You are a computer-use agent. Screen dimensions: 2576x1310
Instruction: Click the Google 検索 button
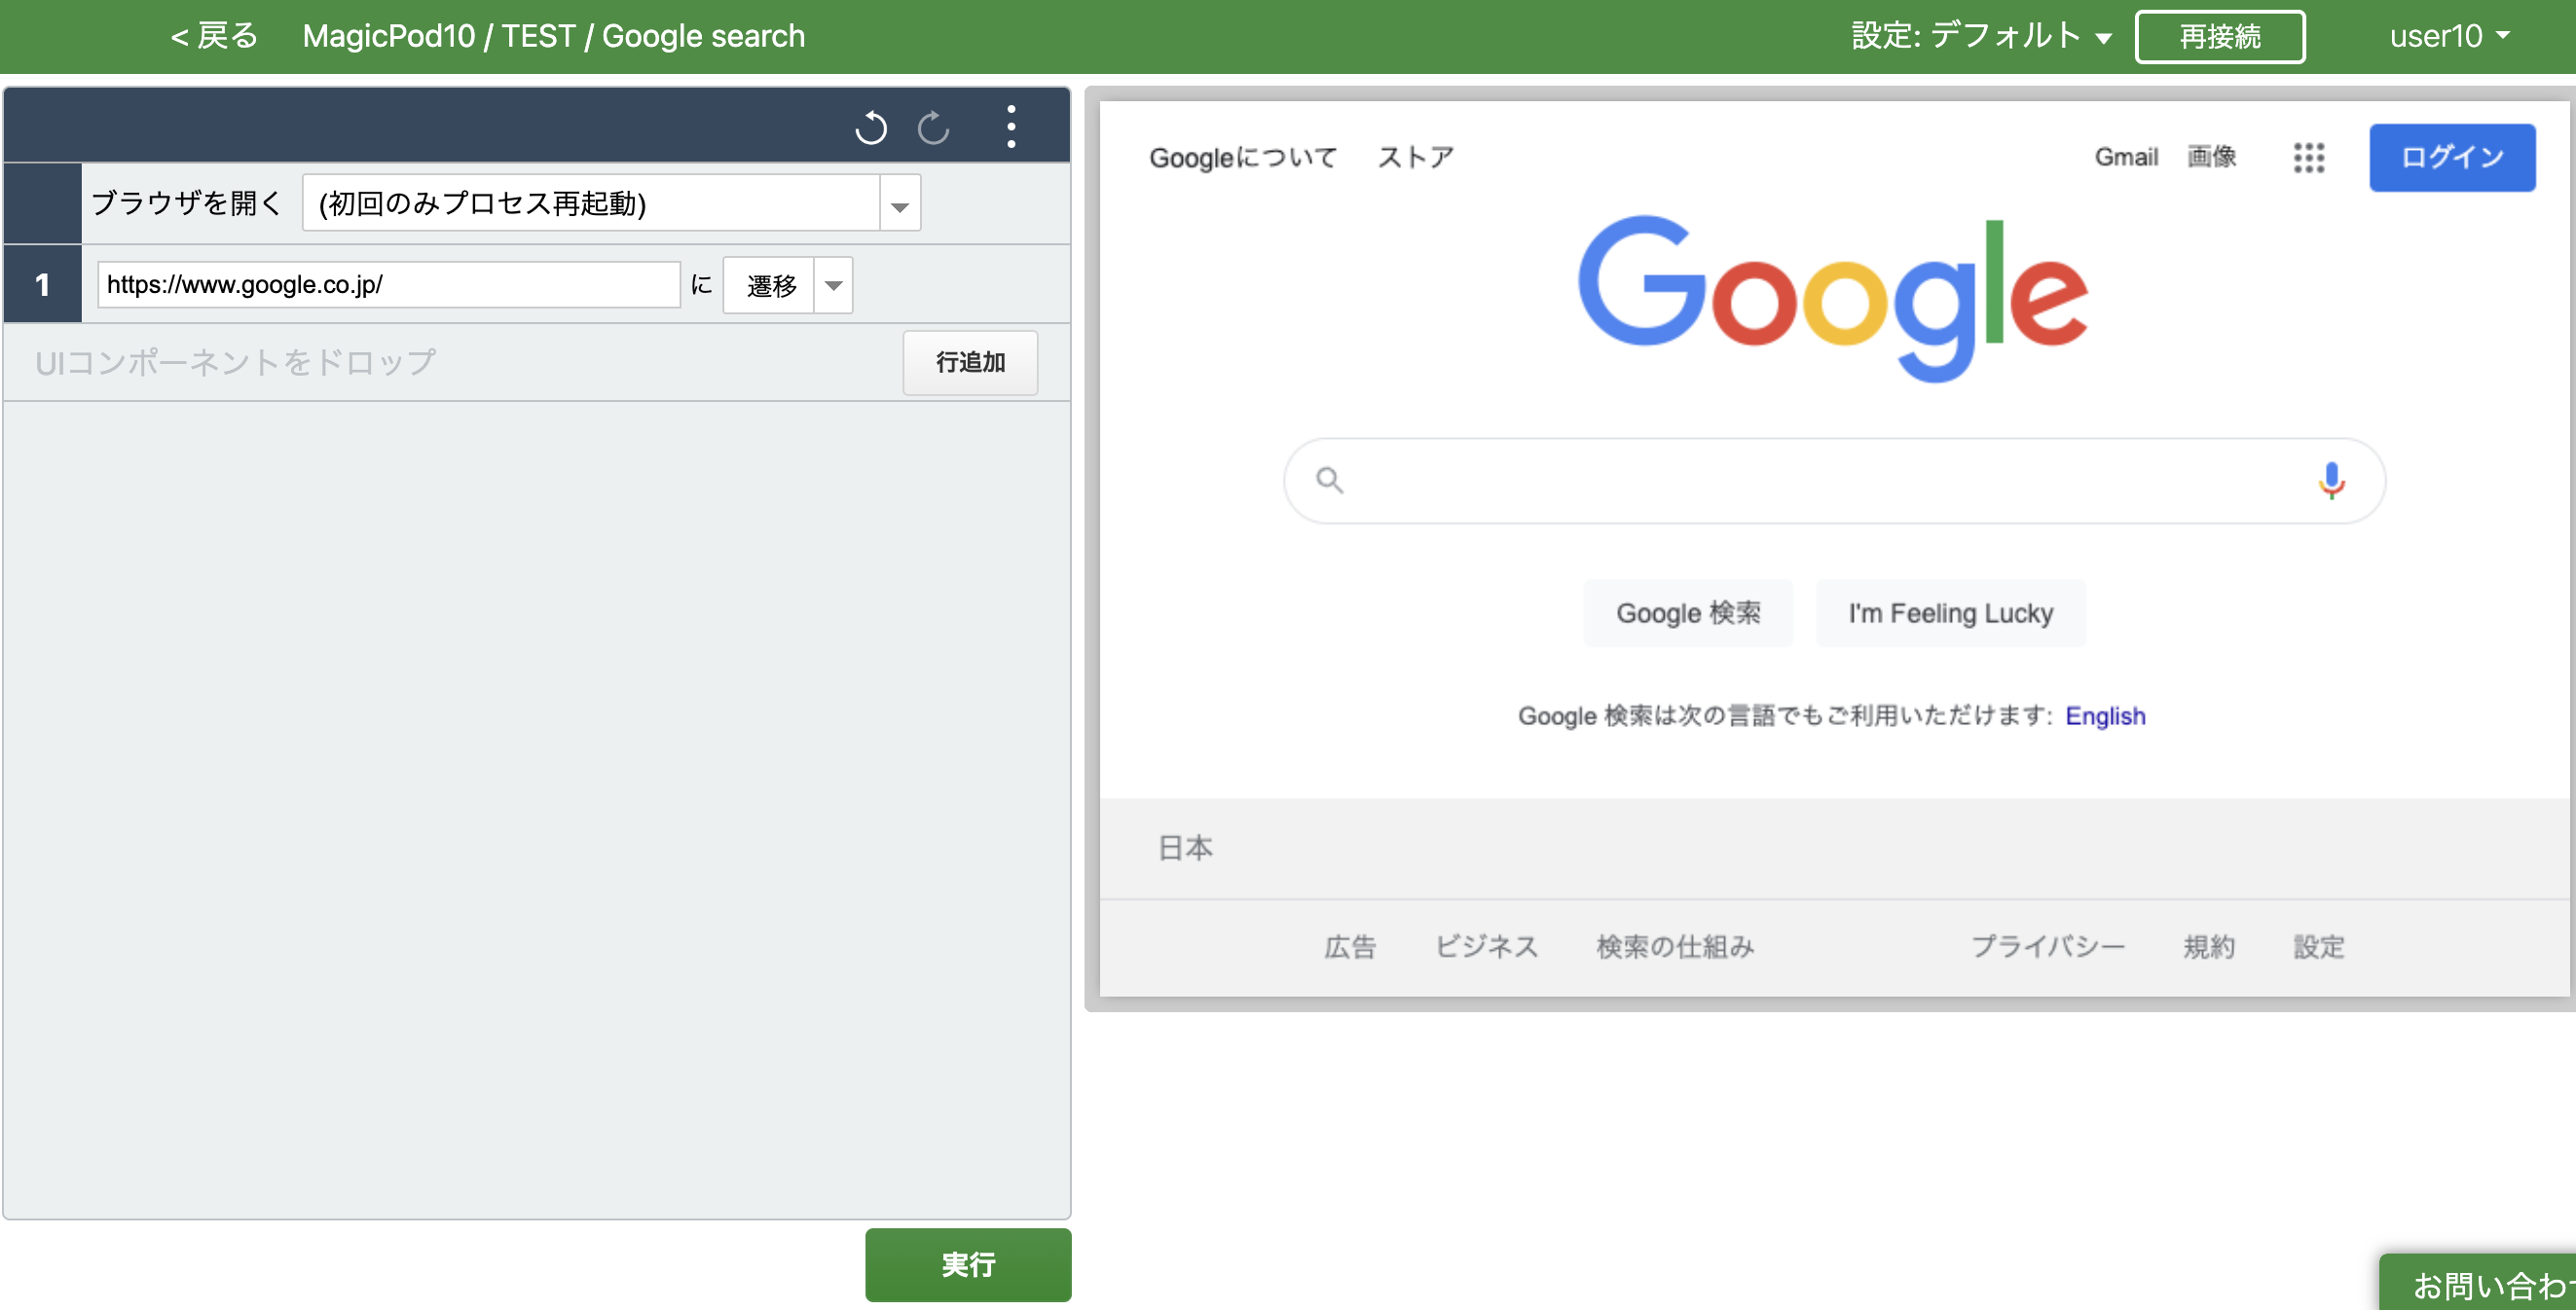1687,613
